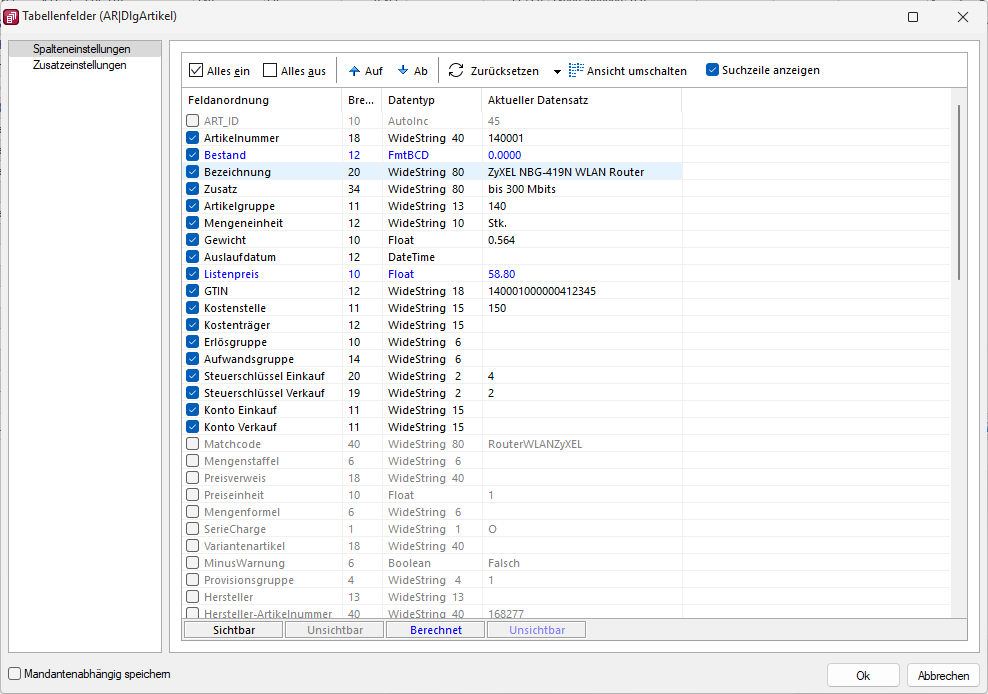Sort by the Feldanordnung column header
This screenshot has width=988, height=694.
[228, 100]
